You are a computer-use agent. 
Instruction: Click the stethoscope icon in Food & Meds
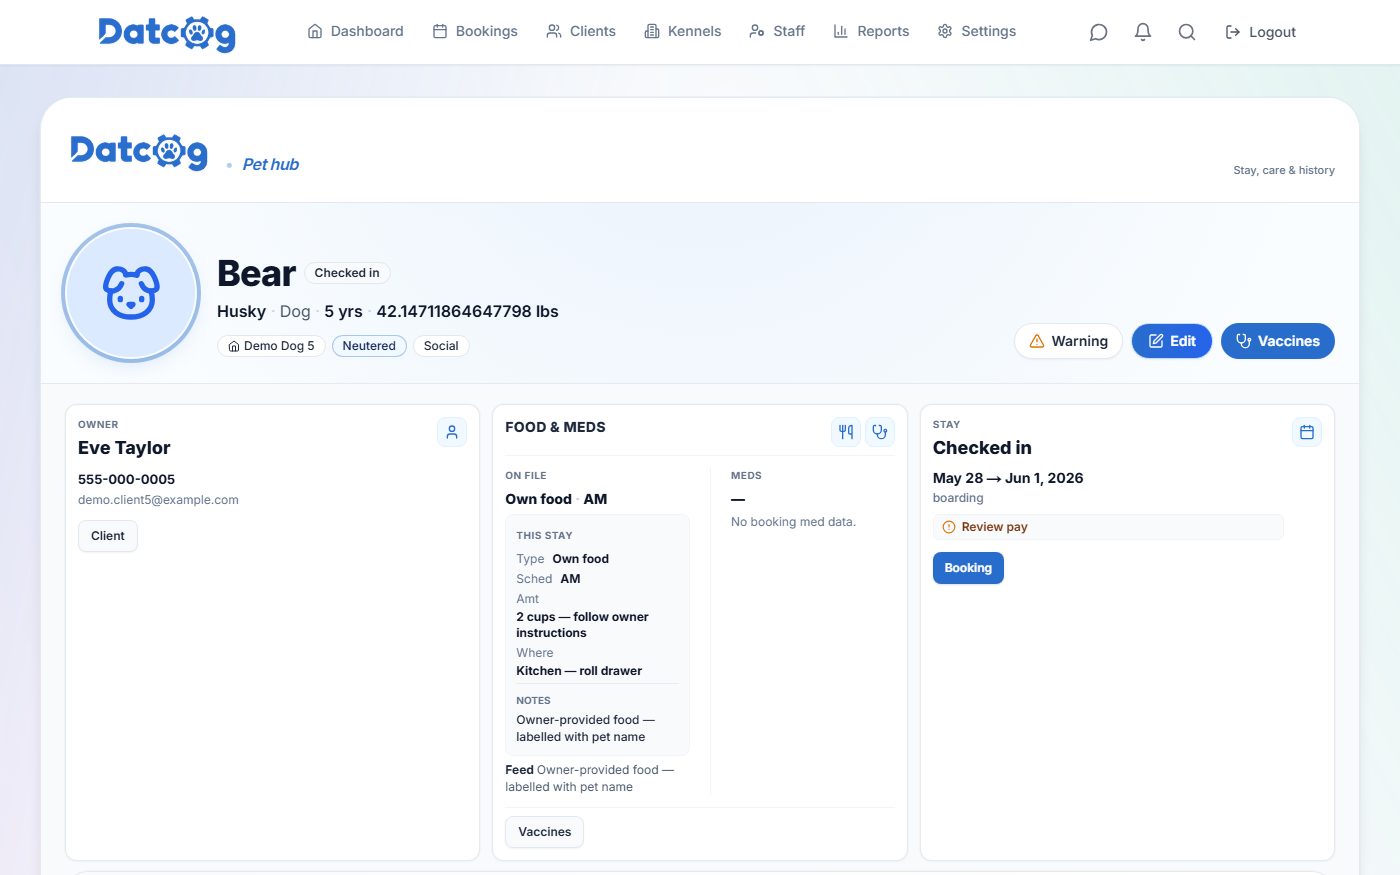point(880,432)
